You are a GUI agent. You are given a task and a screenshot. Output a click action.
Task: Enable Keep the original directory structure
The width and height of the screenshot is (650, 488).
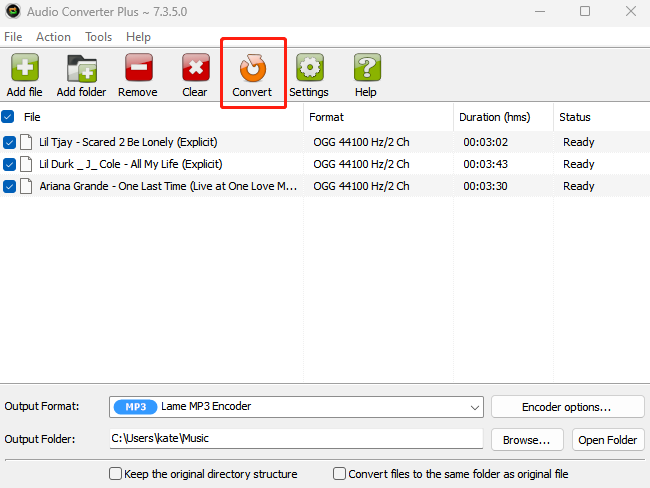pos(115,473)
